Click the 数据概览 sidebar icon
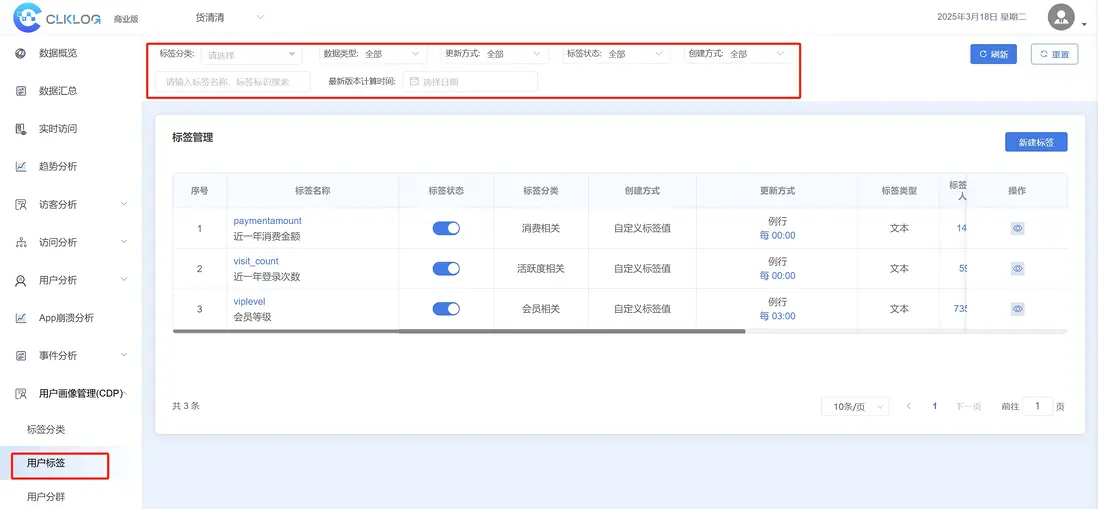Image resolution: width=1098 pixels, height=509 pixels. pos(21,53)
